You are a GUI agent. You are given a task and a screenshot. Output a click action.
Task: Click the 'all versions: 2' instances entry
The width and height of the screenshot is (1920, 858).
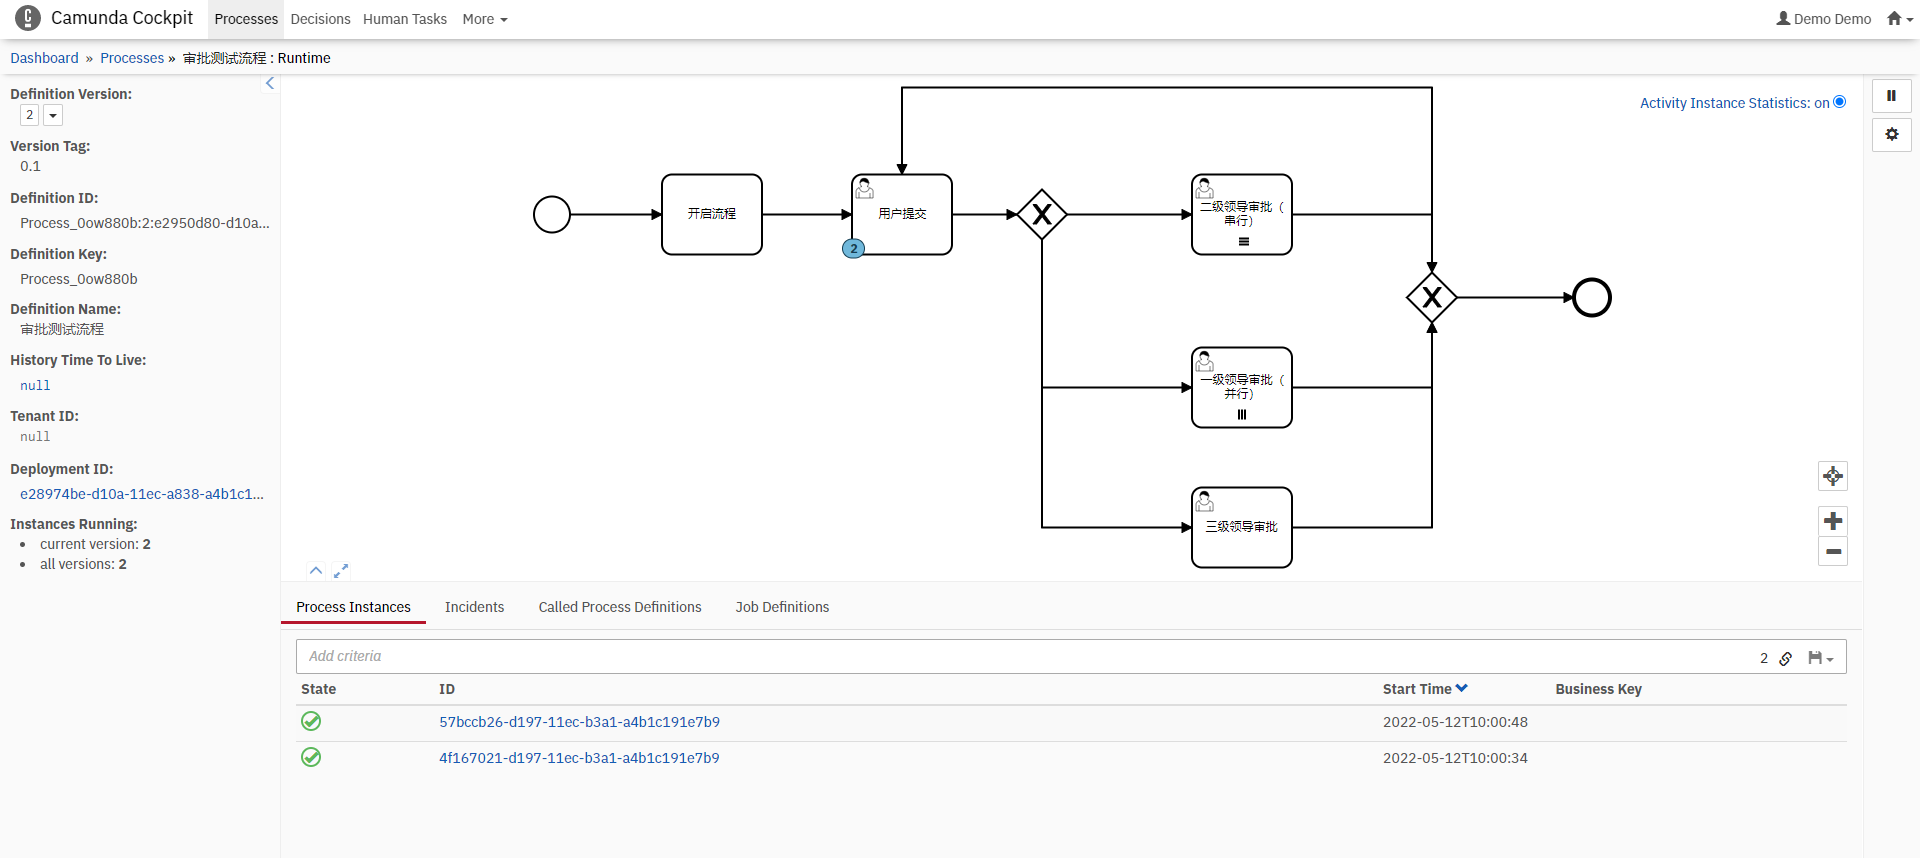tap(83, 564)
